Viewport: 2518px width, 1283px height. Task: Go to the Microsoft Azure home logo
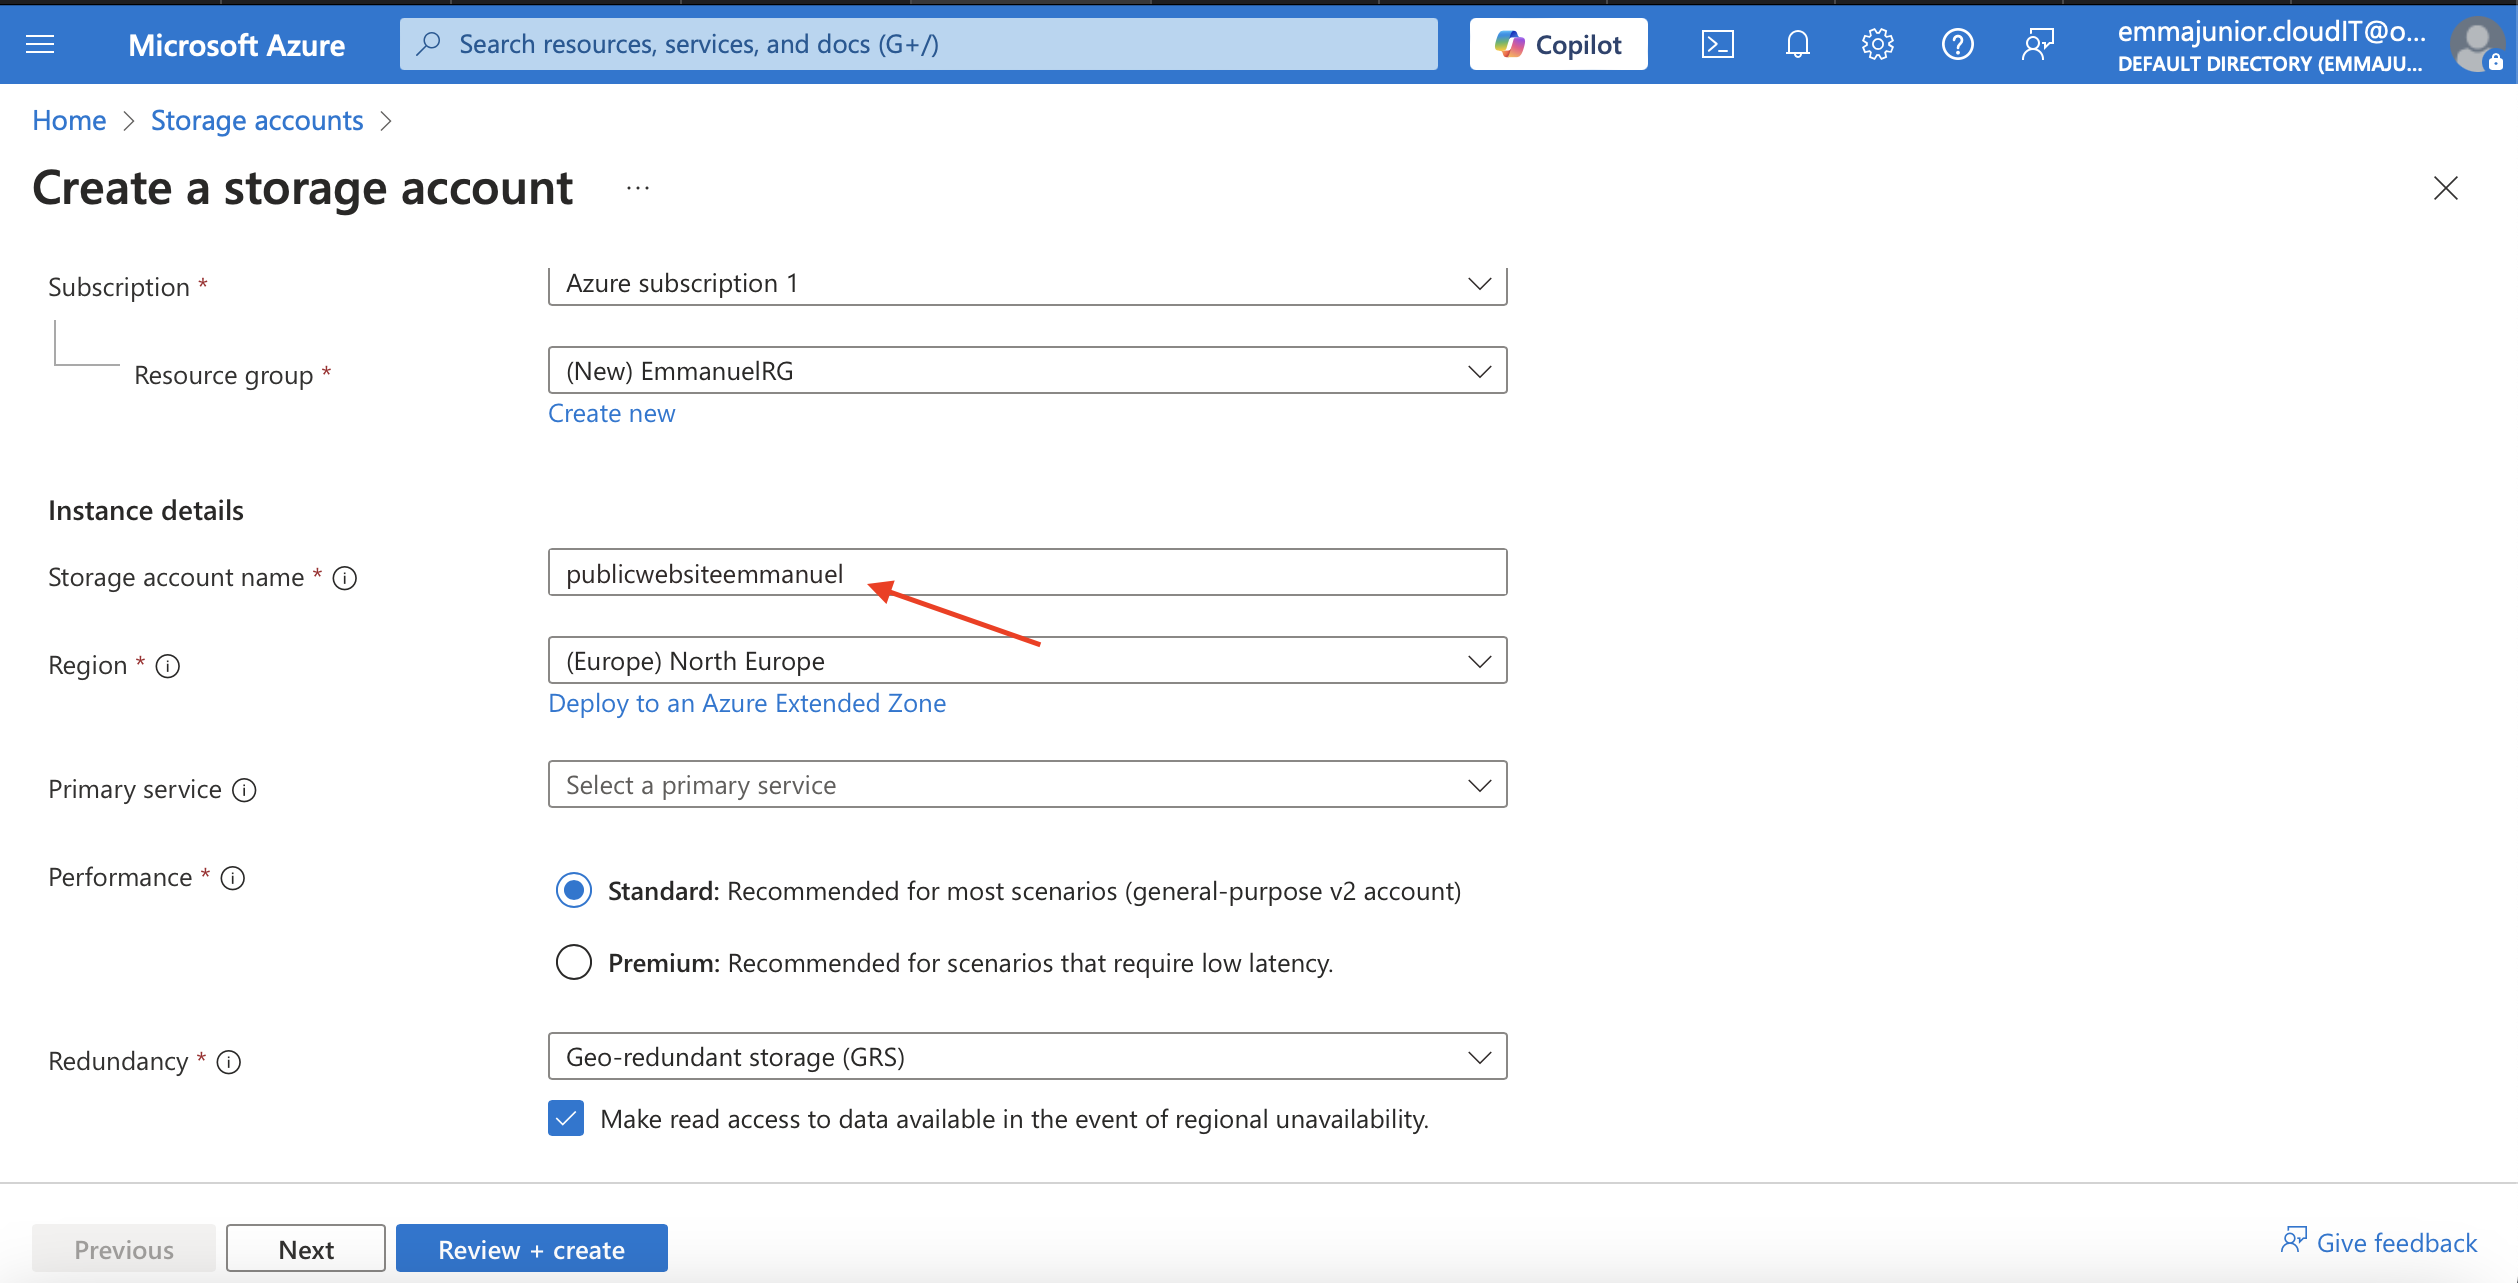click(236, 45)
